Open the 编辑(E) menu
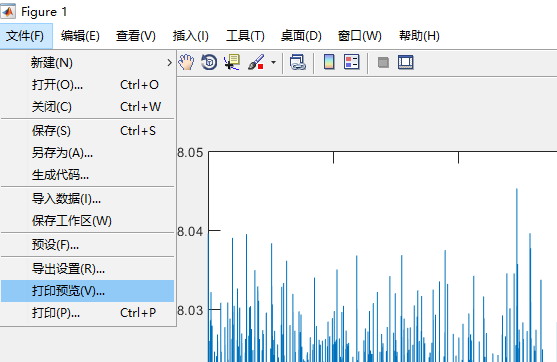This screenshot has height=362, width=557. pos(80,36)
